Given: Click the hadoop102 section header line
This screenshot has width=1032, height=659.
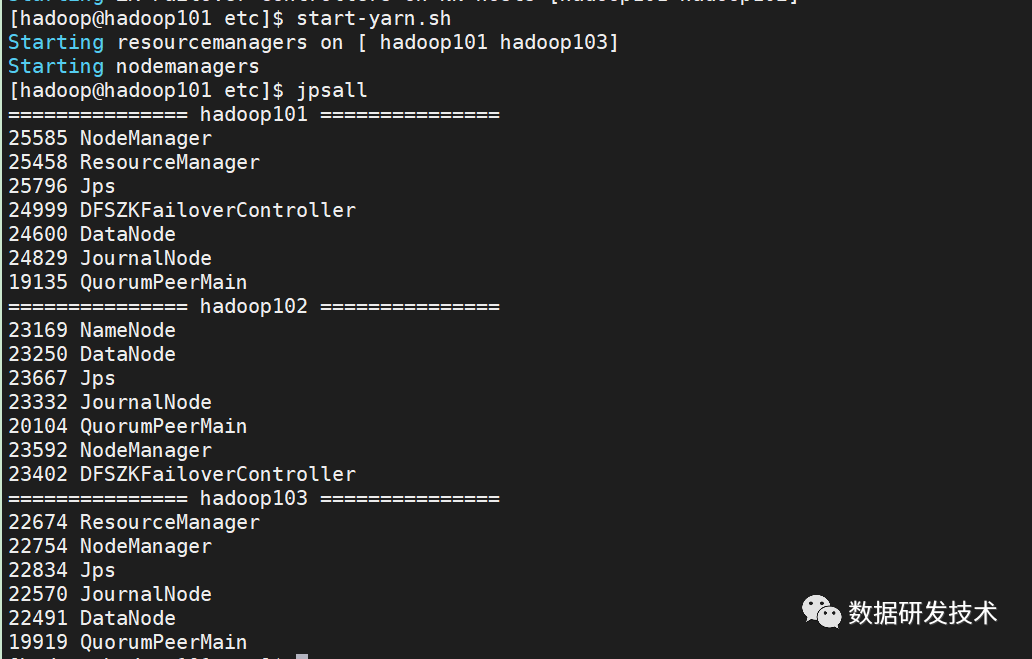Looking at the screenshot, I should pos(254,306).
